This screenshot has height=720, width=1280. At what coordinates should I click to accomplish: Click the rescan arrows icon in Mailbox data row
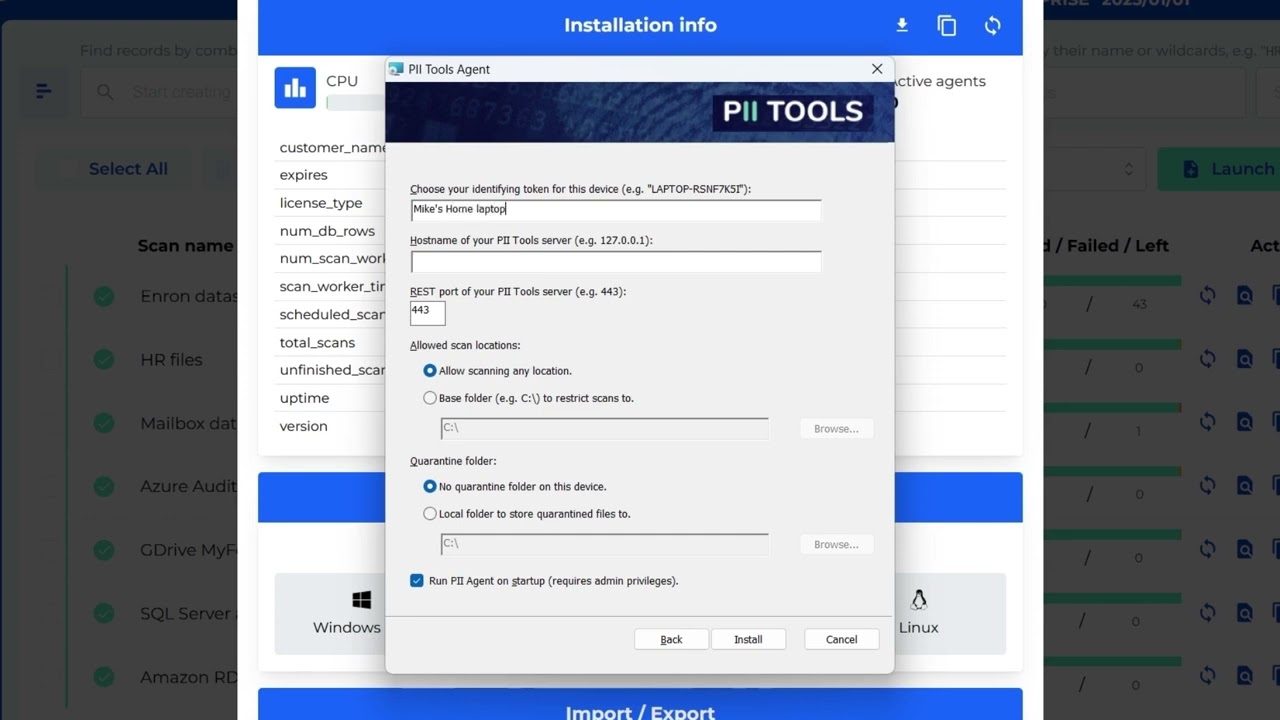coord(1207,423)
